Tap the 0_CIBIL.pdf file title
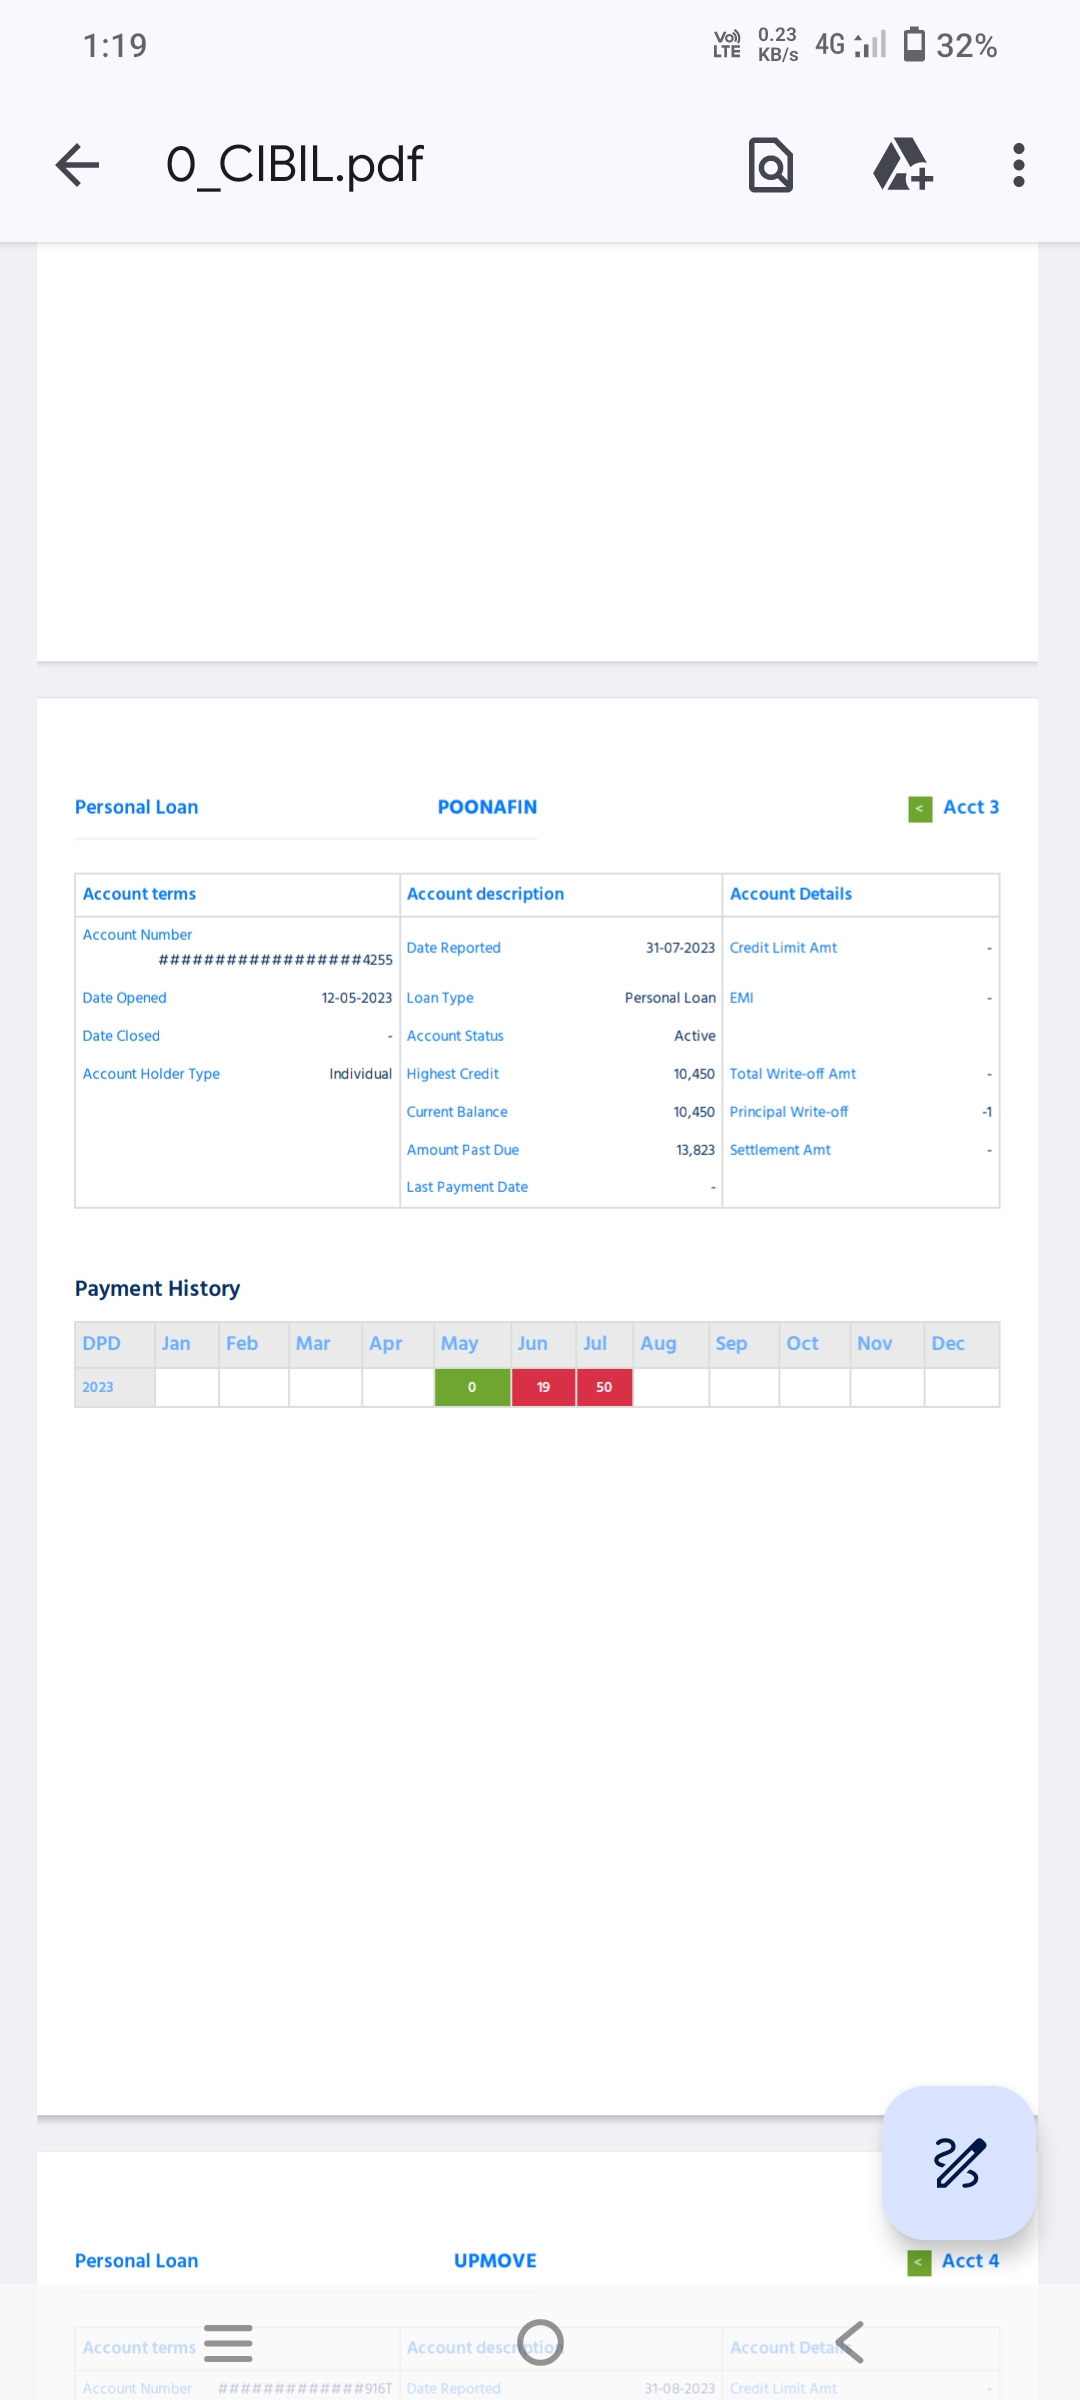 294,165
